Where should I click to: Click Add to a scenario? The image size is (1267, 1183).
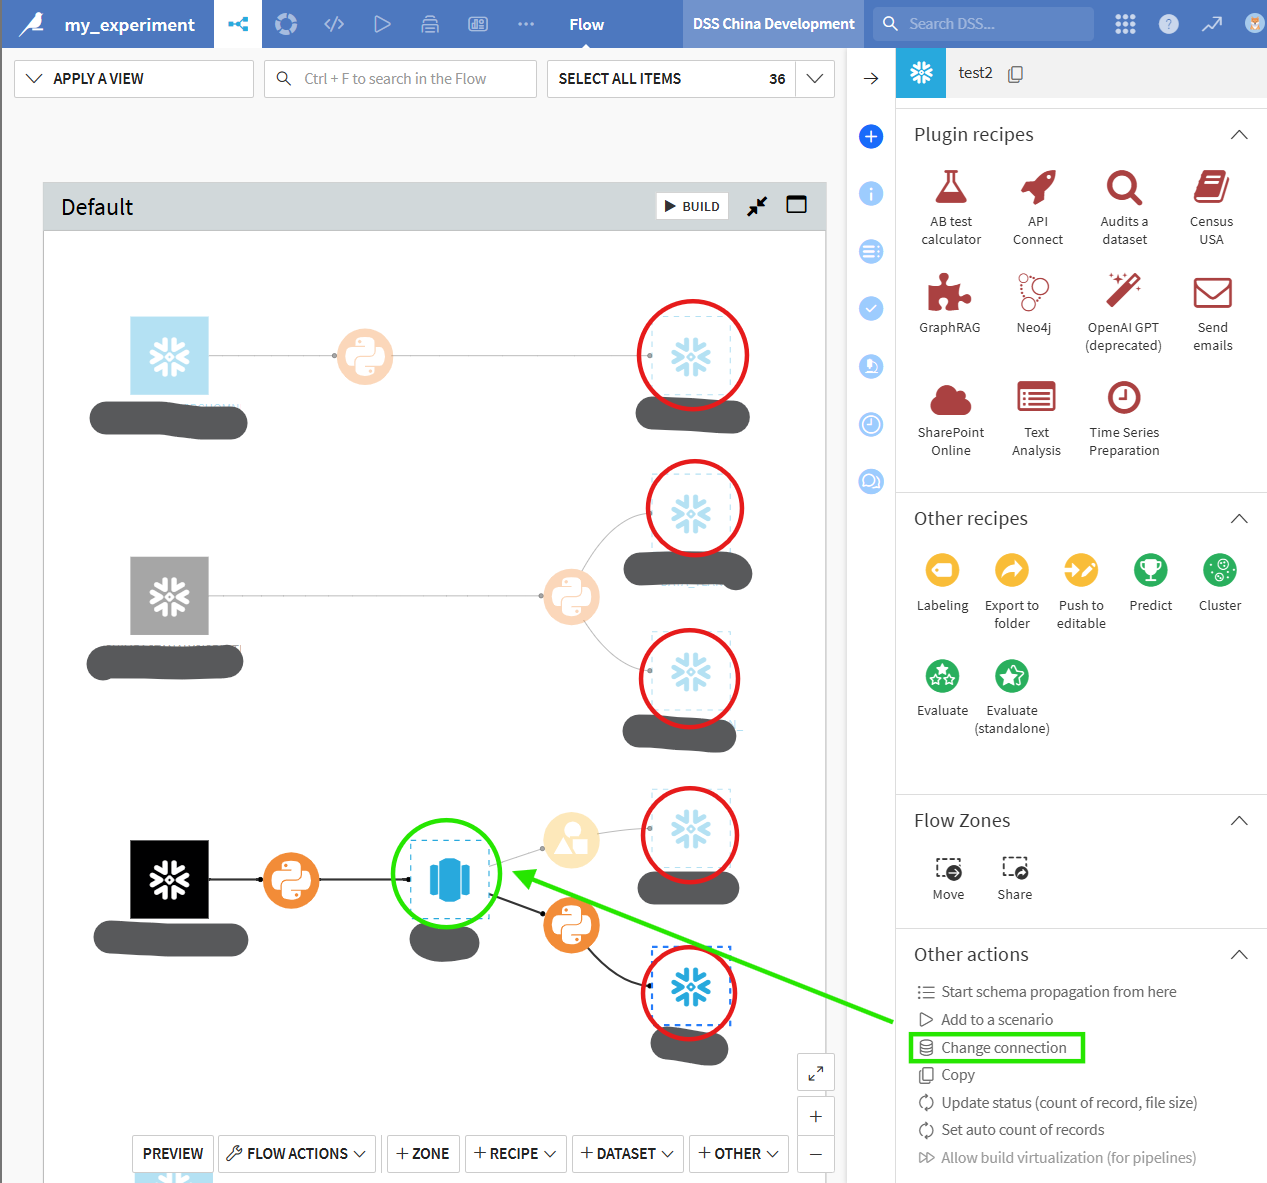pyautogui.click(x=985, y=1020)
